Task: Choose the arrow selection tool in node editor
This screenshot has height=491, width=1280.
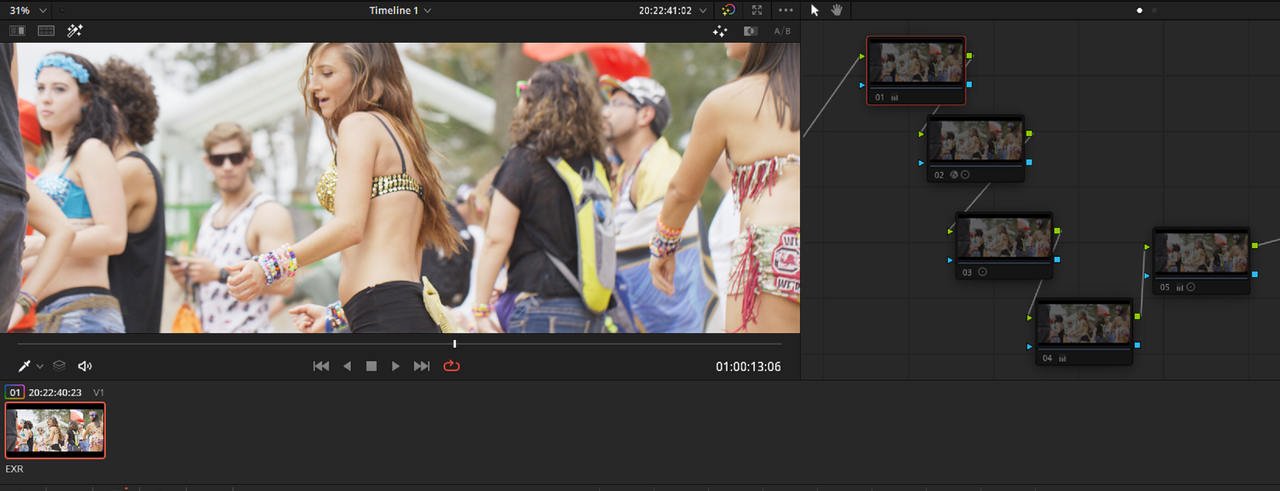Action: pos(814,10)
